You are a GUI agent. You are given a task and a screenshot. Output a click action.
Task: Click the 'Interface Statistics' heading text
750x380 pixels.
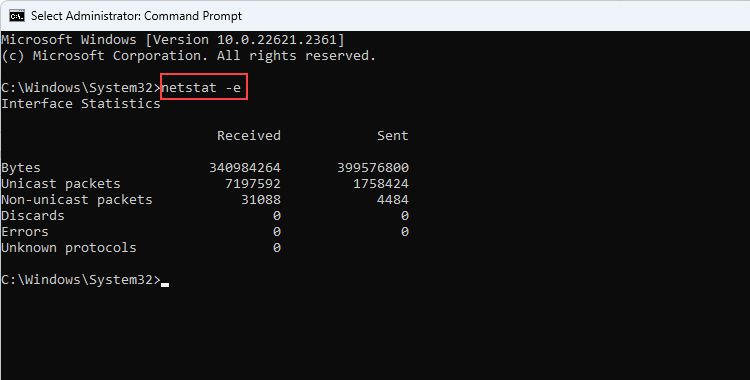point(81,104)
